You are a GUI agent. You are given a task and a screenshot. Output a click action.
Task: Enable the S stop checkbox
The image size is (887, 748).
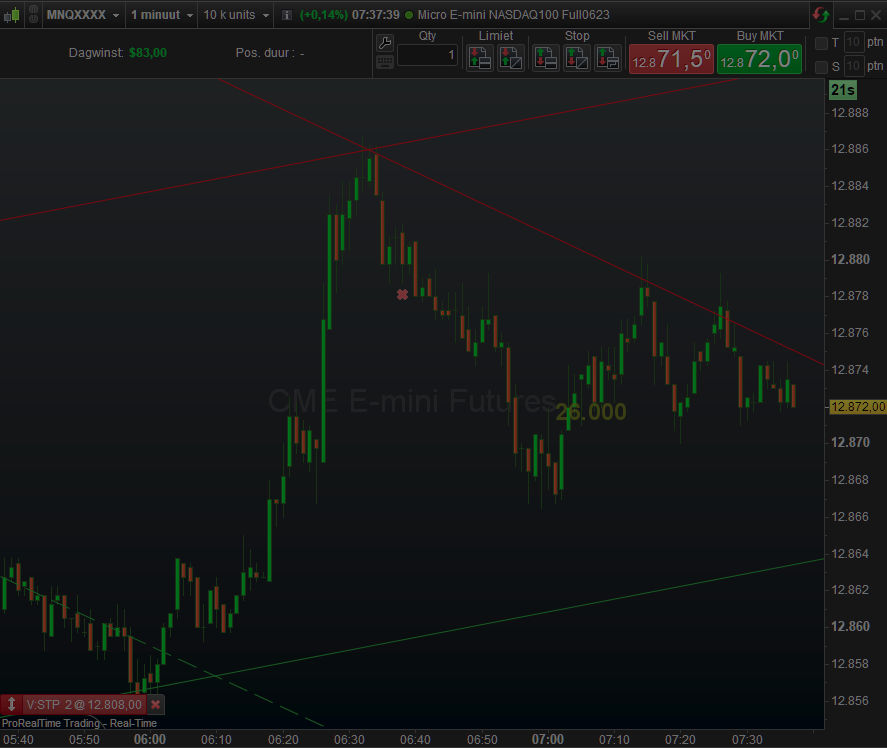tap(821, 67)
